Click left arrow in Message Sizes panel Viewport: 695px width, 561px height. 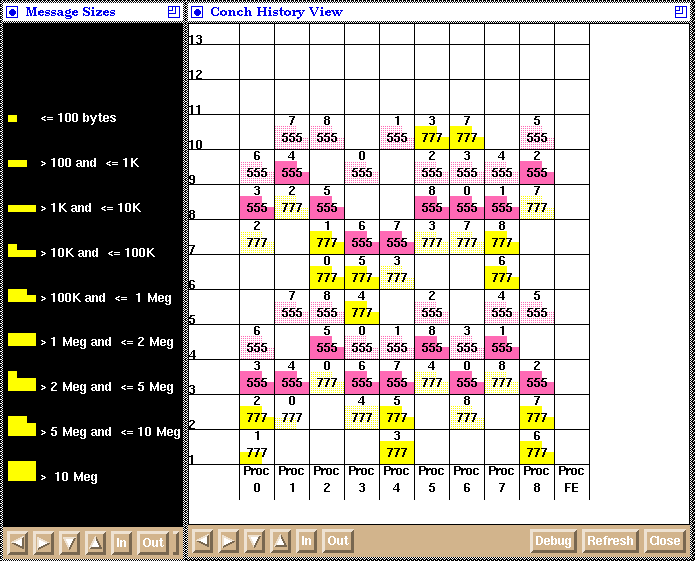pos(17,542)
